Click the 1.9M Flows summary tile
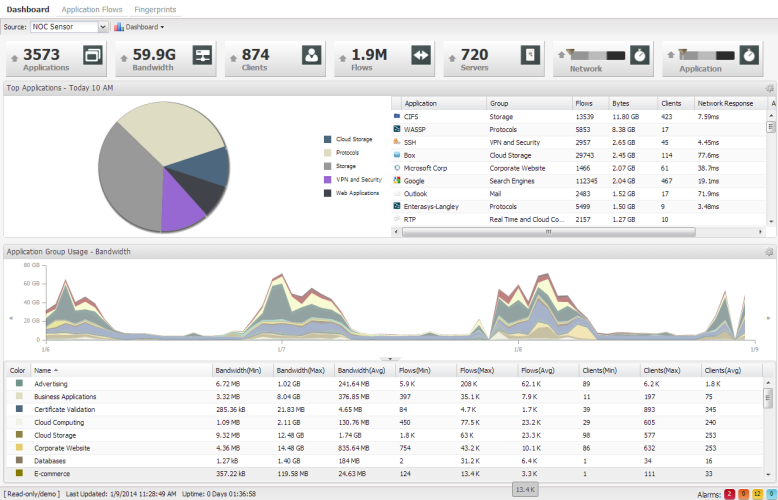Viewport: 778px width, 500px height. (384, 59)
